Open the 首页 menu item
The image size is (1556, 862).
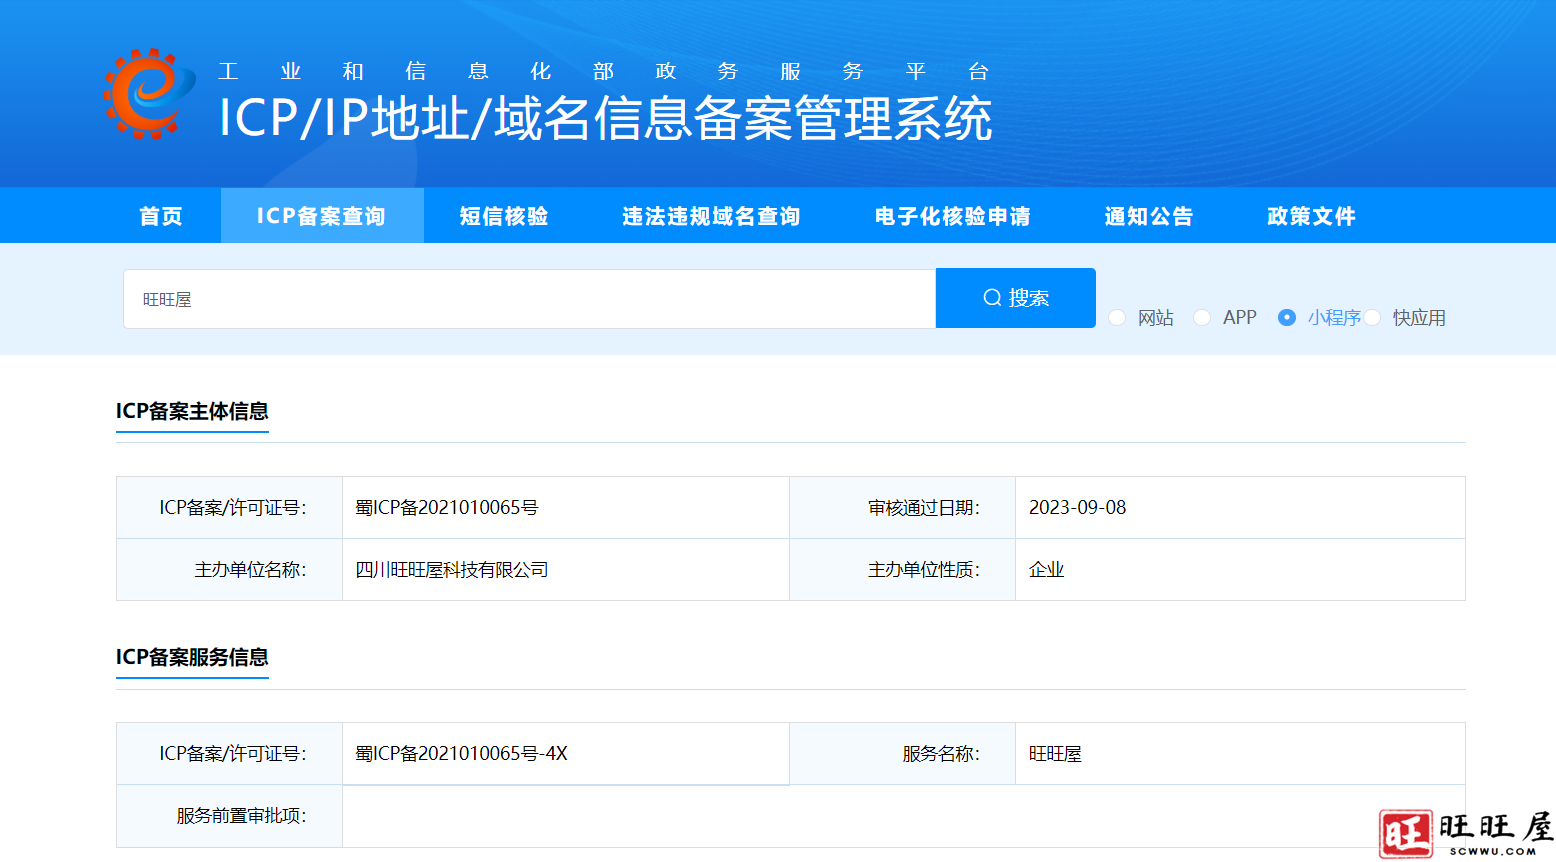[x=160, y=215]
